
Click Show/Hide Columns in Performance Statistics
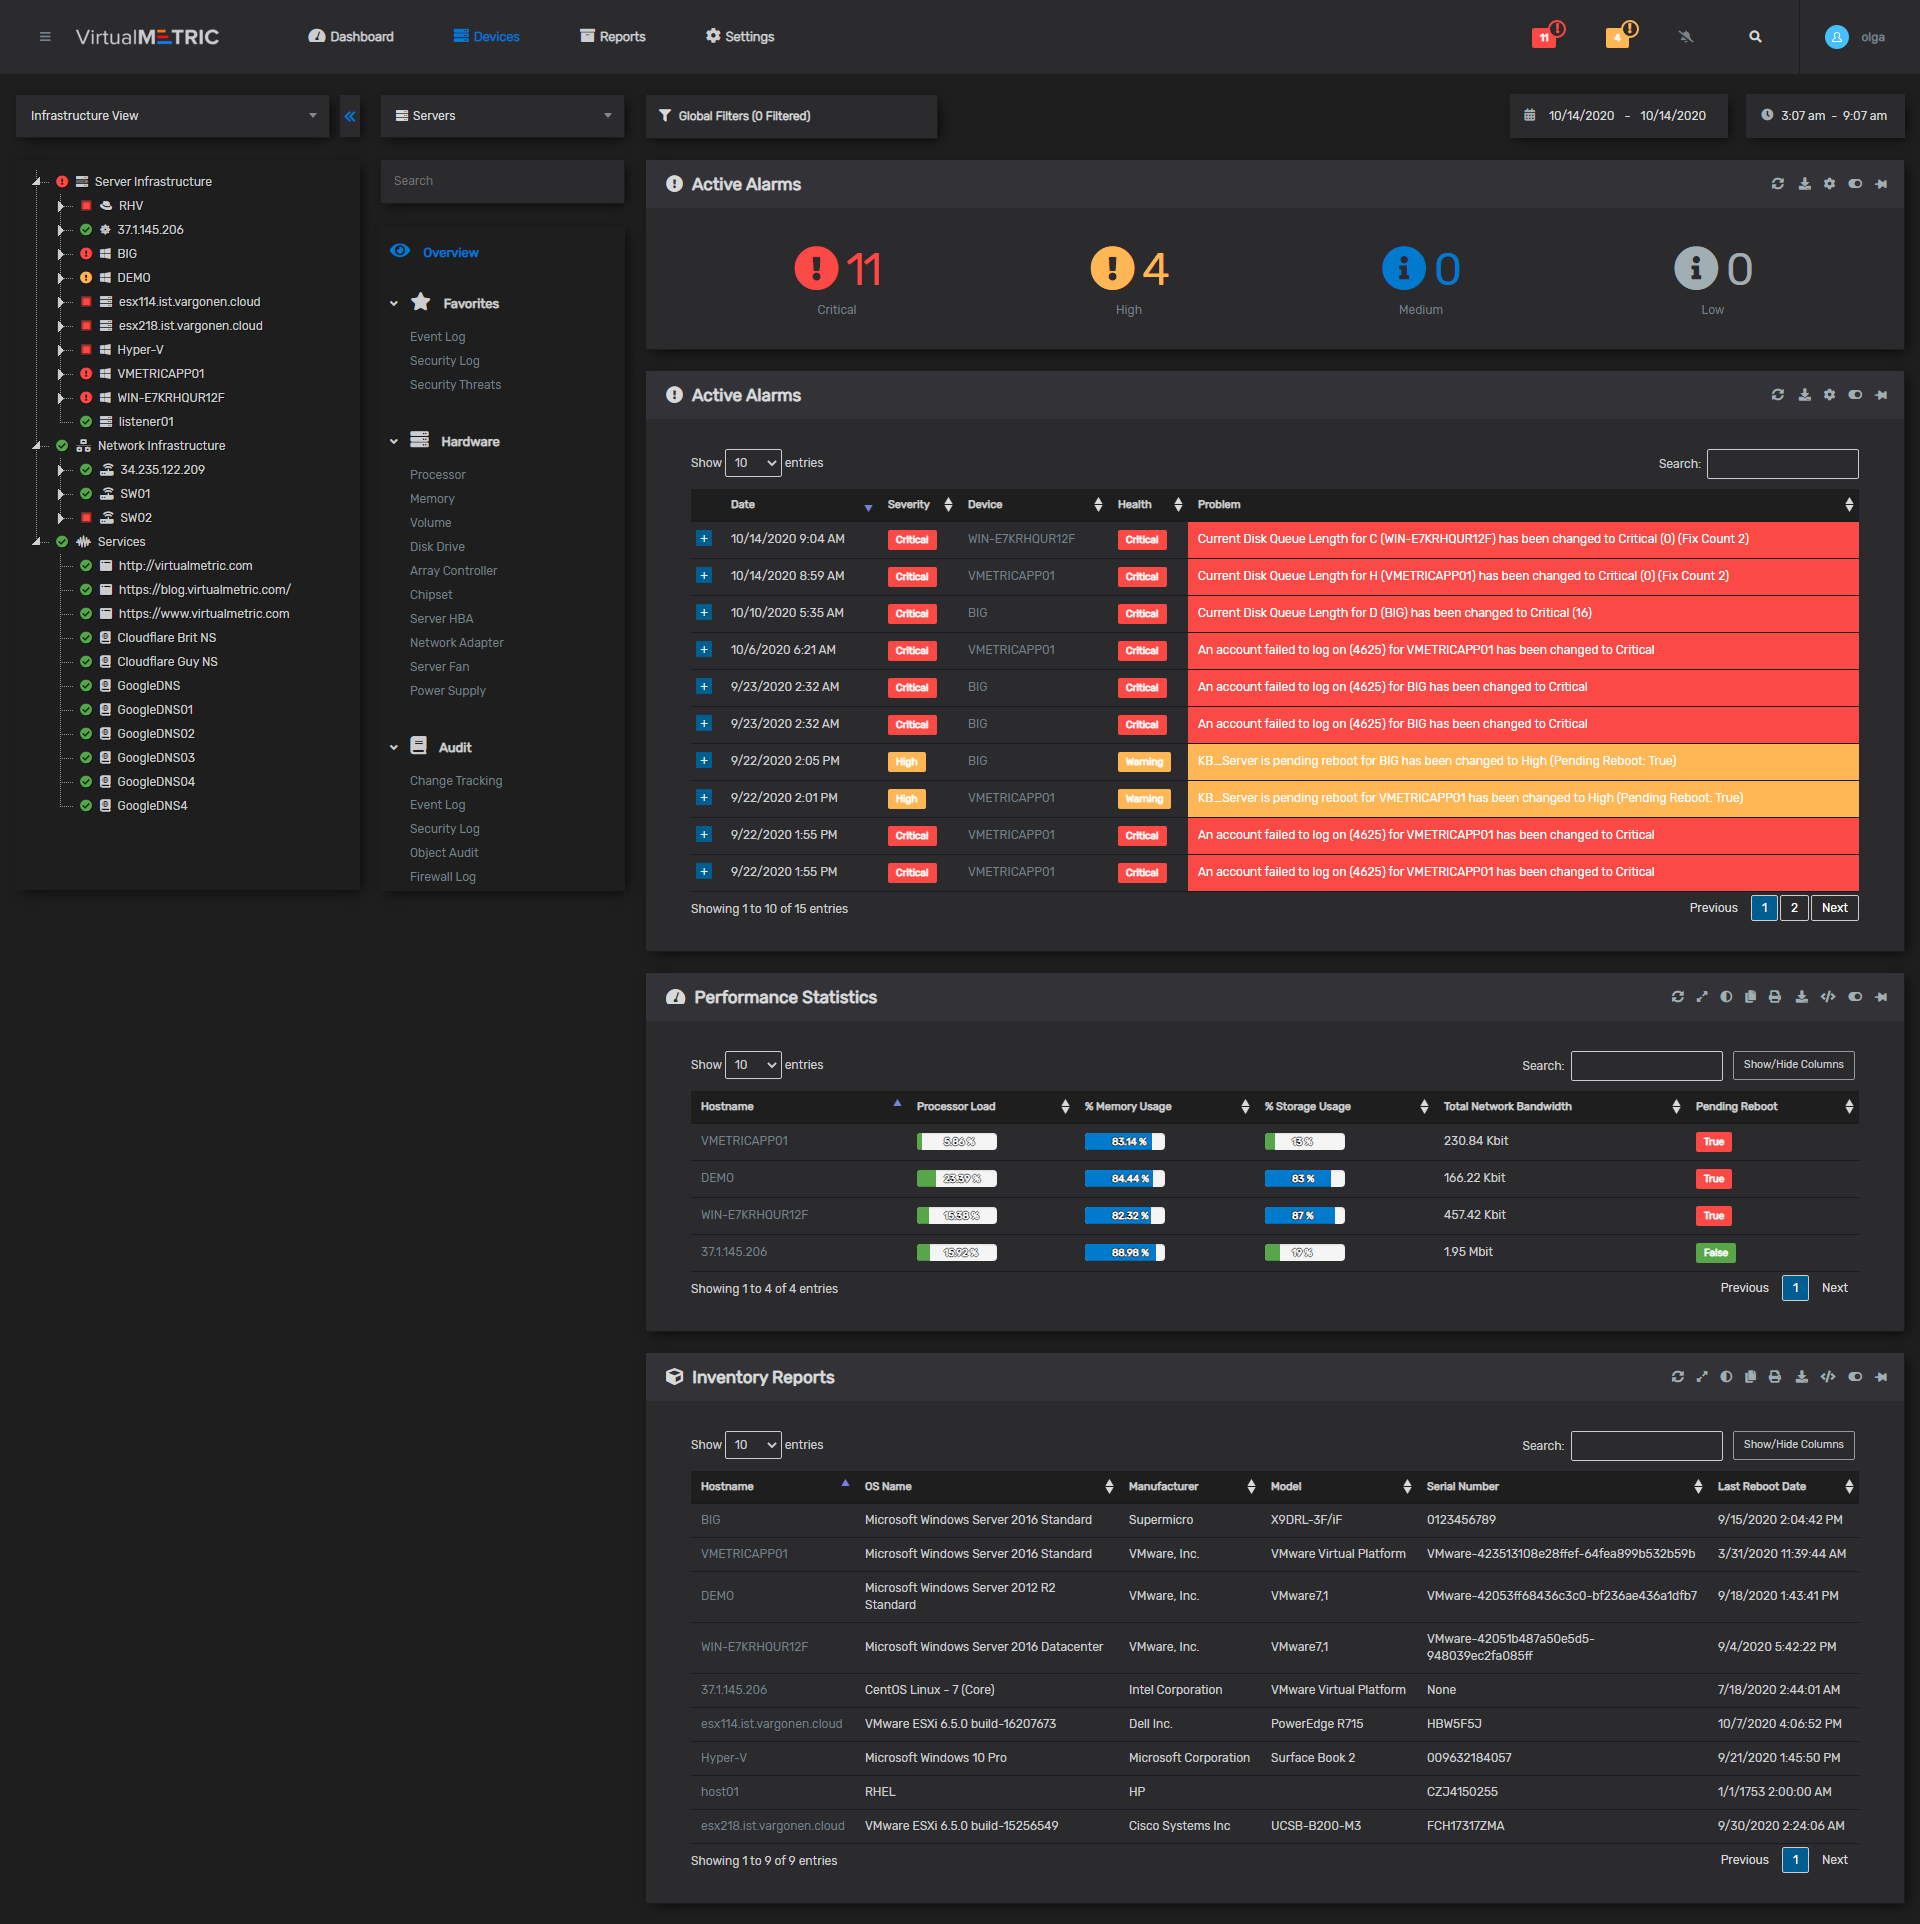point(1793,1065)
